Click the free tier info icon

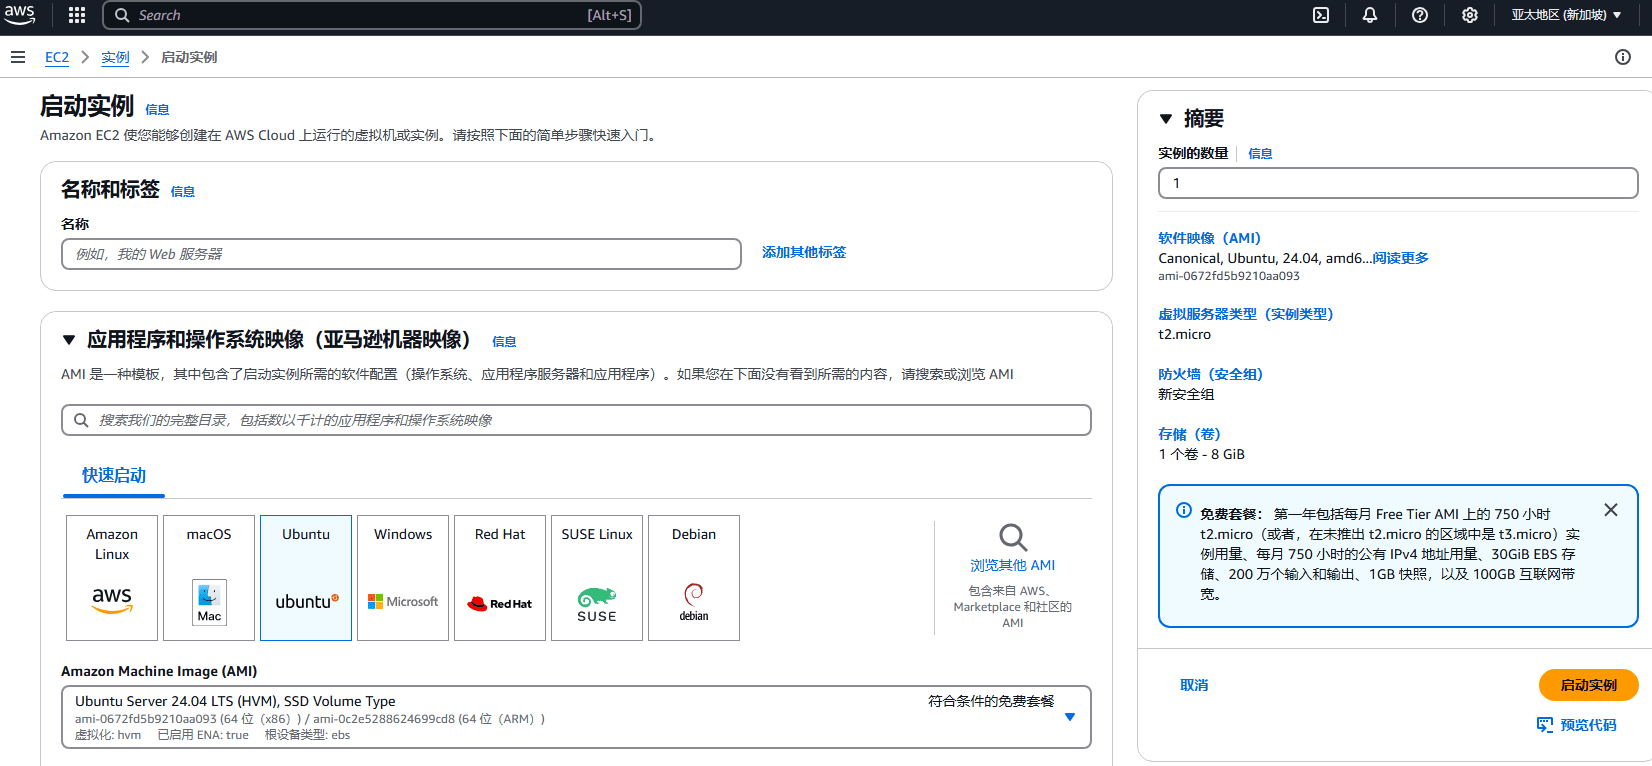tap(1184, 510)
